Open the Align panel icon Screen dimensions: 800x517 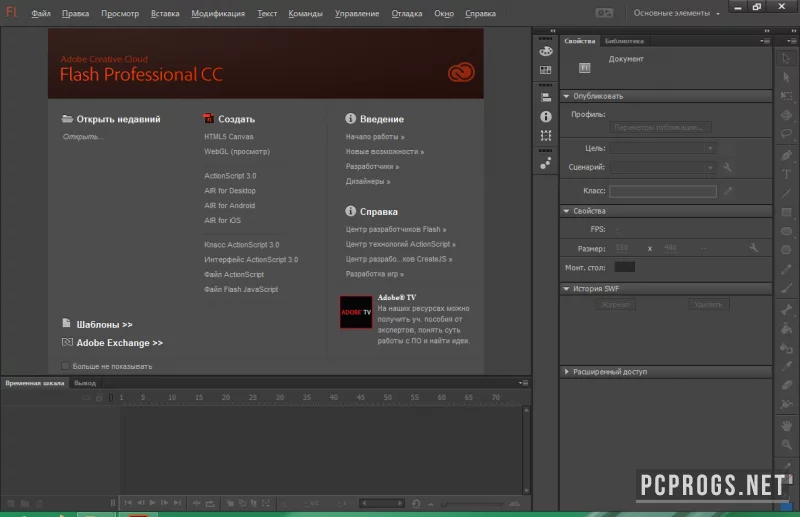(x=546, y=97)
